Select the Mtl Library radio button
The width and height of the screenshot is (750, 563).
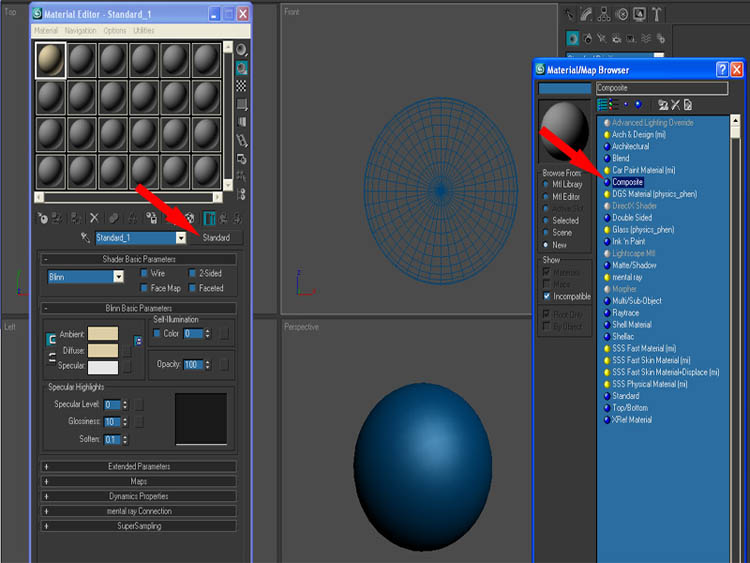[x=546, y=184]
